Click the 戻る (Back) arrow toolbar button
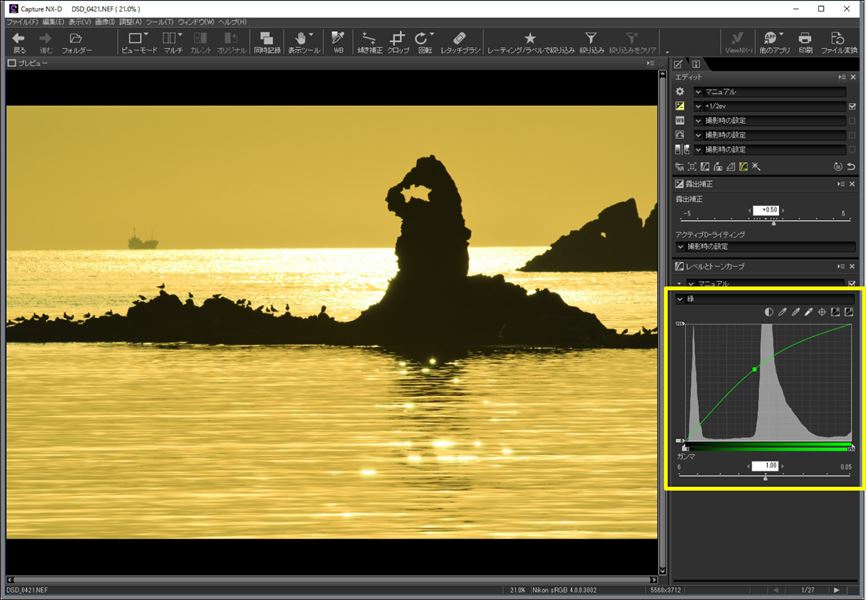Image resolution: width=866 pixels, height=600 pixels. click(19, 42)
